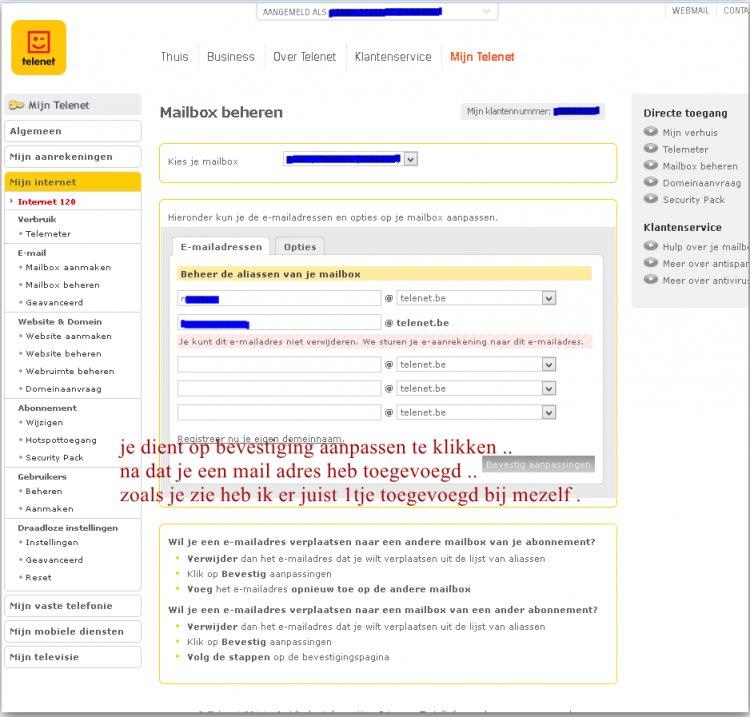Click the arrow icon next to Meer over antivirus

click(x=651, y=279)
